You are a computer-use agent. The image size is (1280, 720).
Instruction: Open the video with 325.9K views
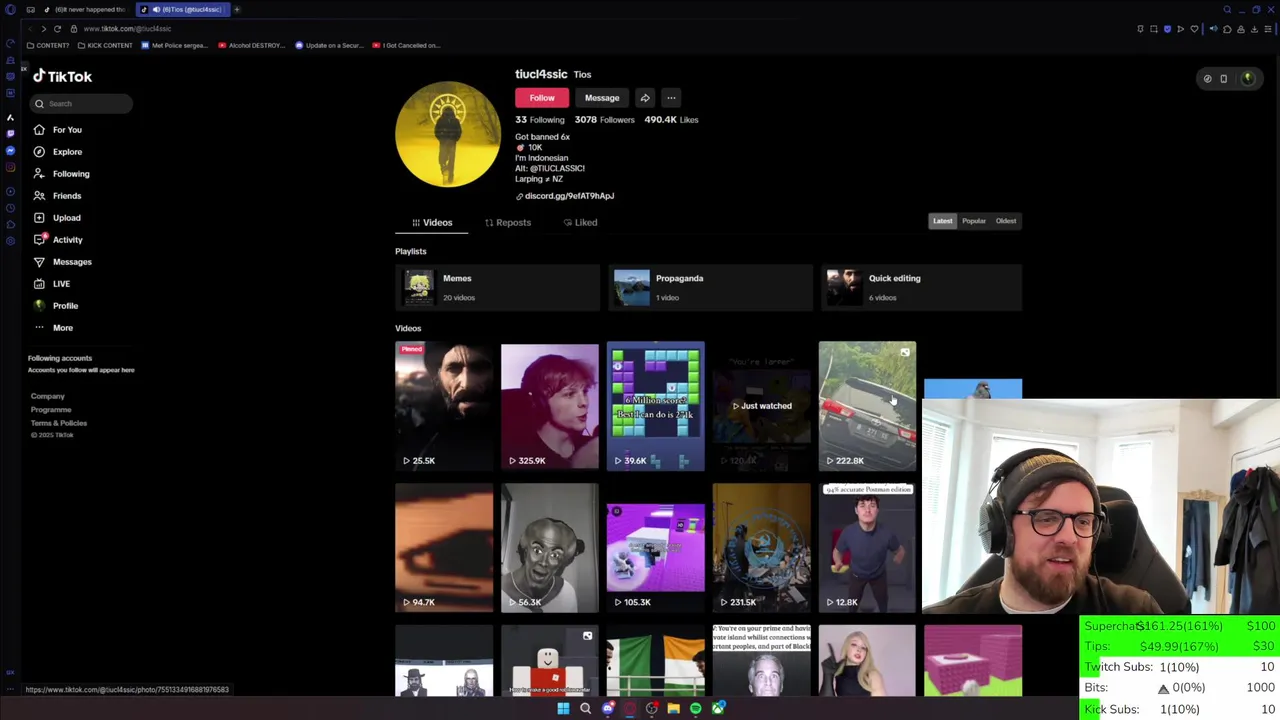[x=550, y=406]
